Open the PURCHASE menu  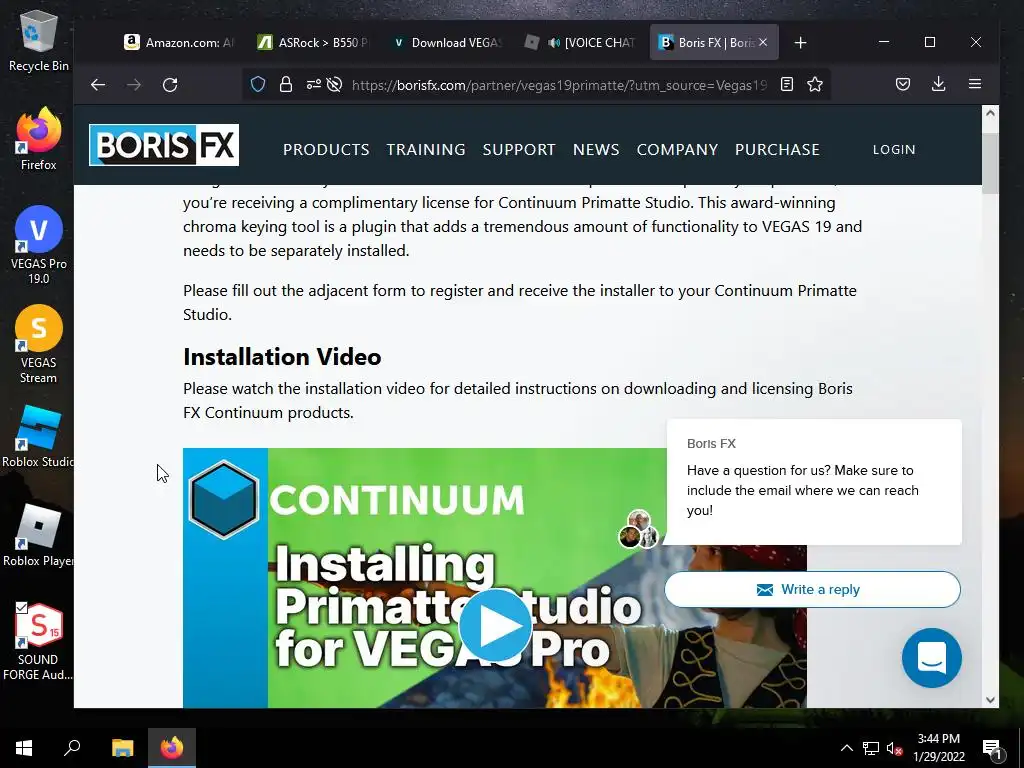click(x=777, y=150)
